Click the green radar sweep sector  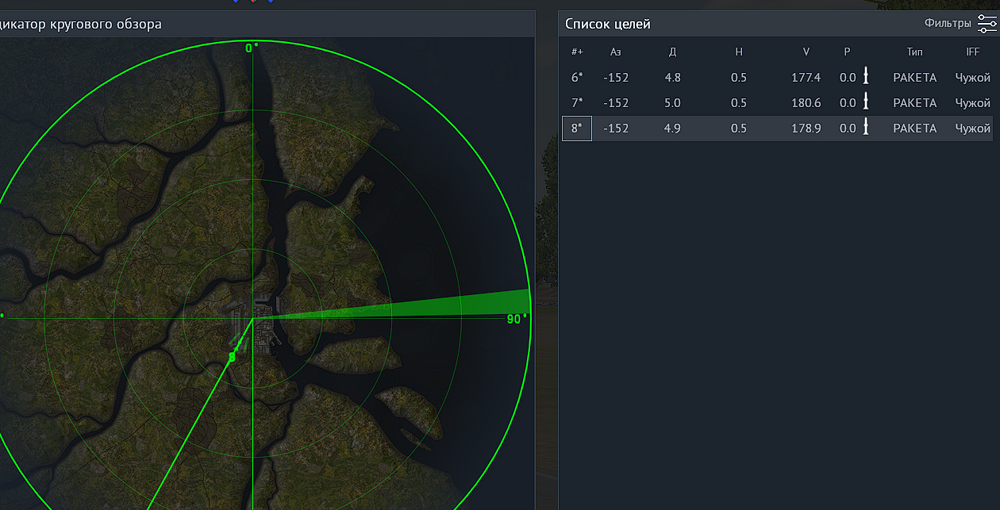[x=446, y=307]
